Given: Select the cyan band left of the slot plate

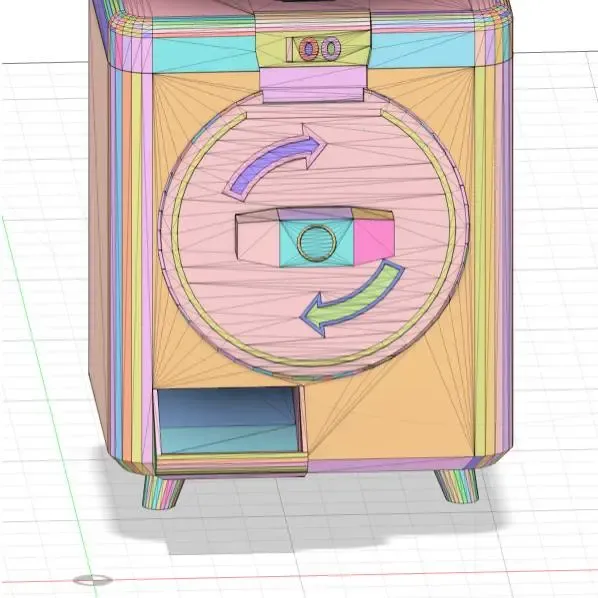Looking at the screenshot, I should tap(204, 53).
